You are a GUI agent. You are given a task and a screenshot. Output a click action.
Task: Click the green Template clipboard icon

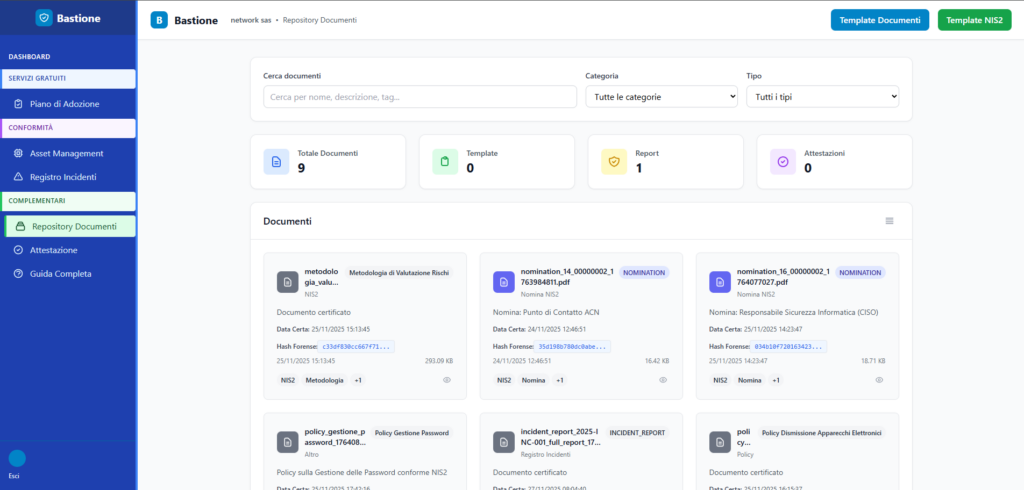point(445,161)
